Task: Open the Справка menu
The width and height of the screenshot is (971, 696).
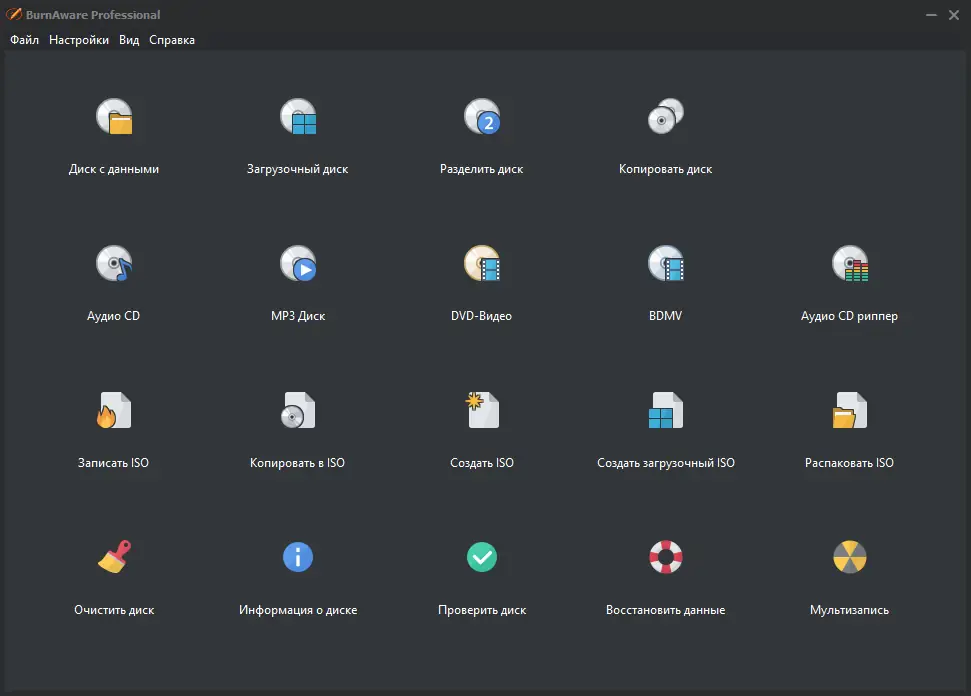Action: click(x=170, y=40)
